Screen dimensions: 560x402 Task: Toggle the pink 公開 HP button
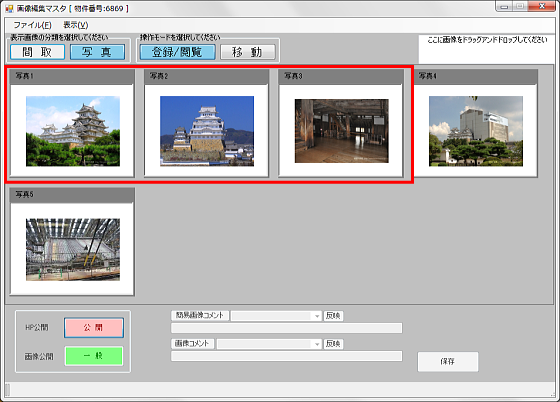tap(94, 328)
